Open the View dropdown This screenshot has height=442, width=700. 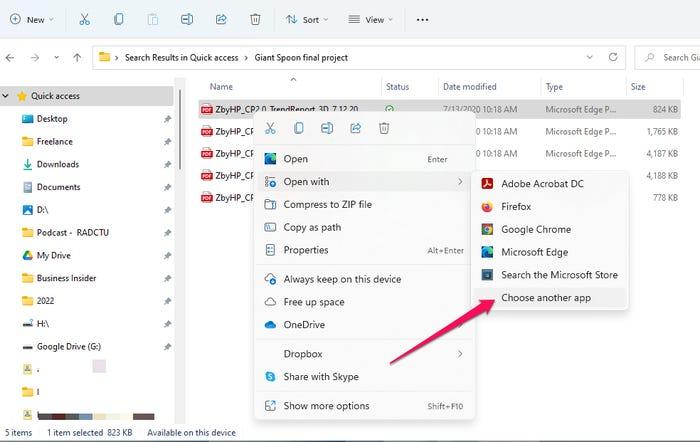coord(371,20)
